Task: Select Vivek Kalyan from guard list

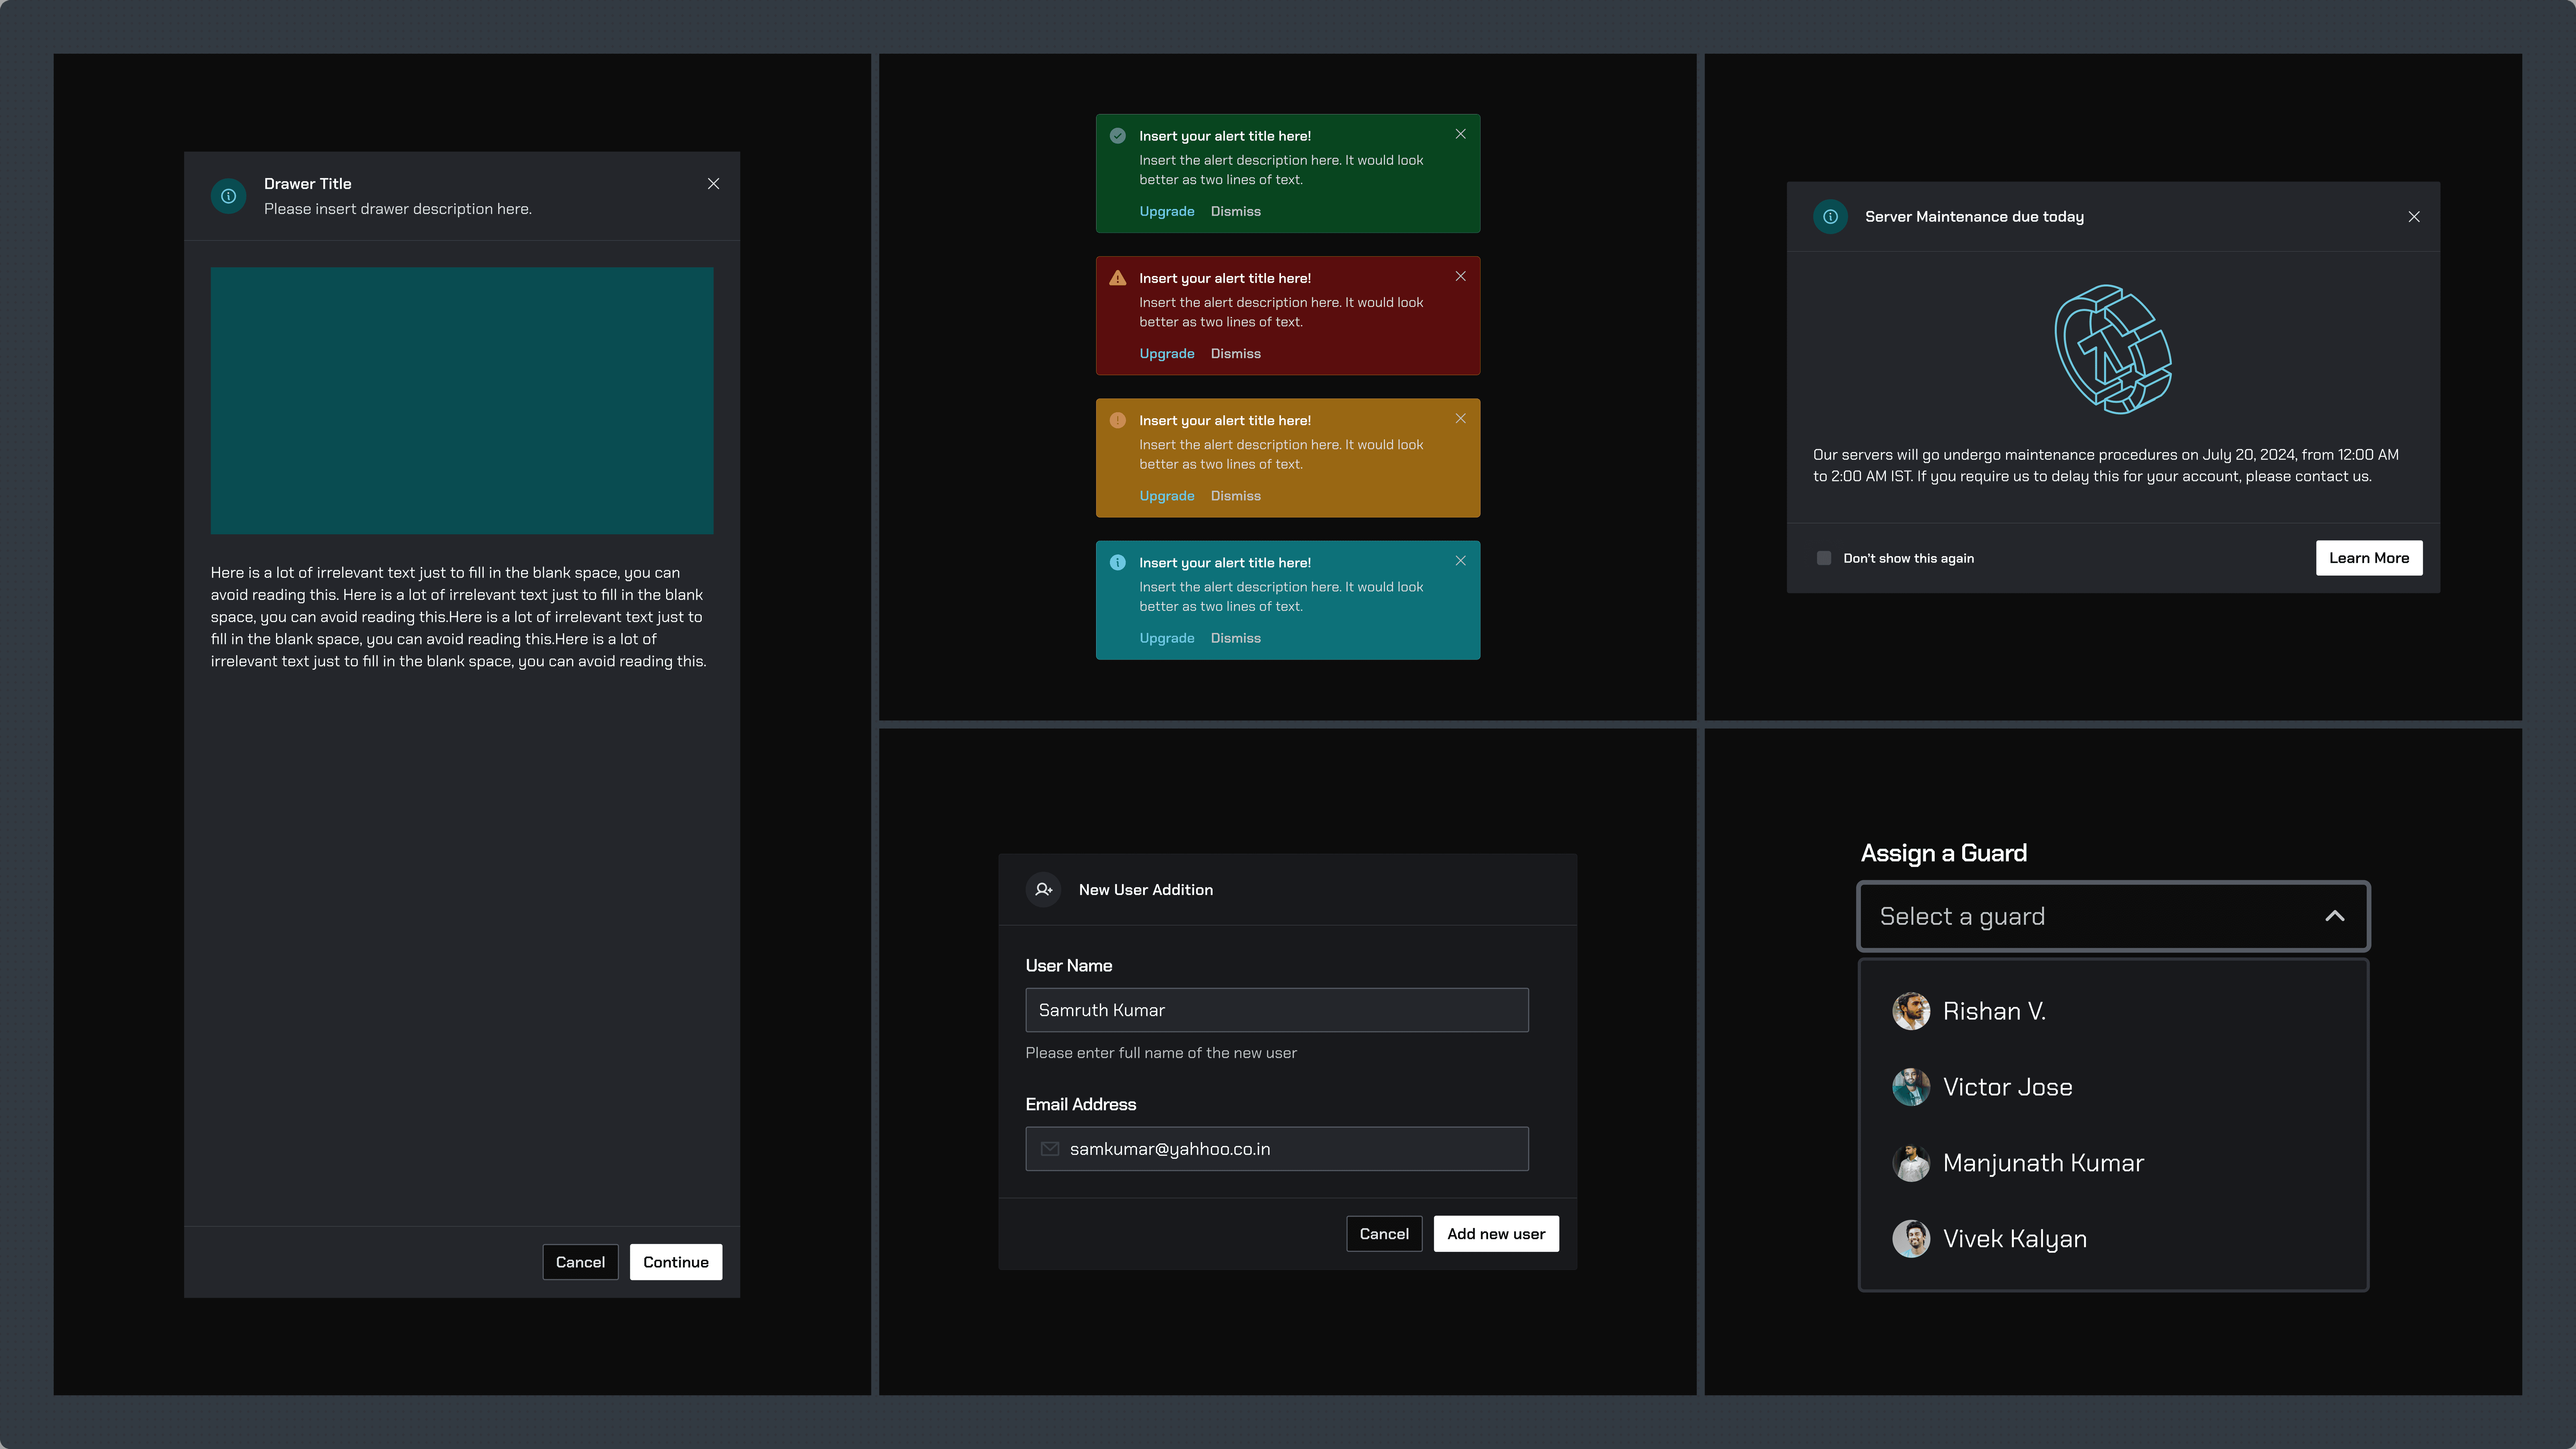Action: (x=2113, y=1239)
